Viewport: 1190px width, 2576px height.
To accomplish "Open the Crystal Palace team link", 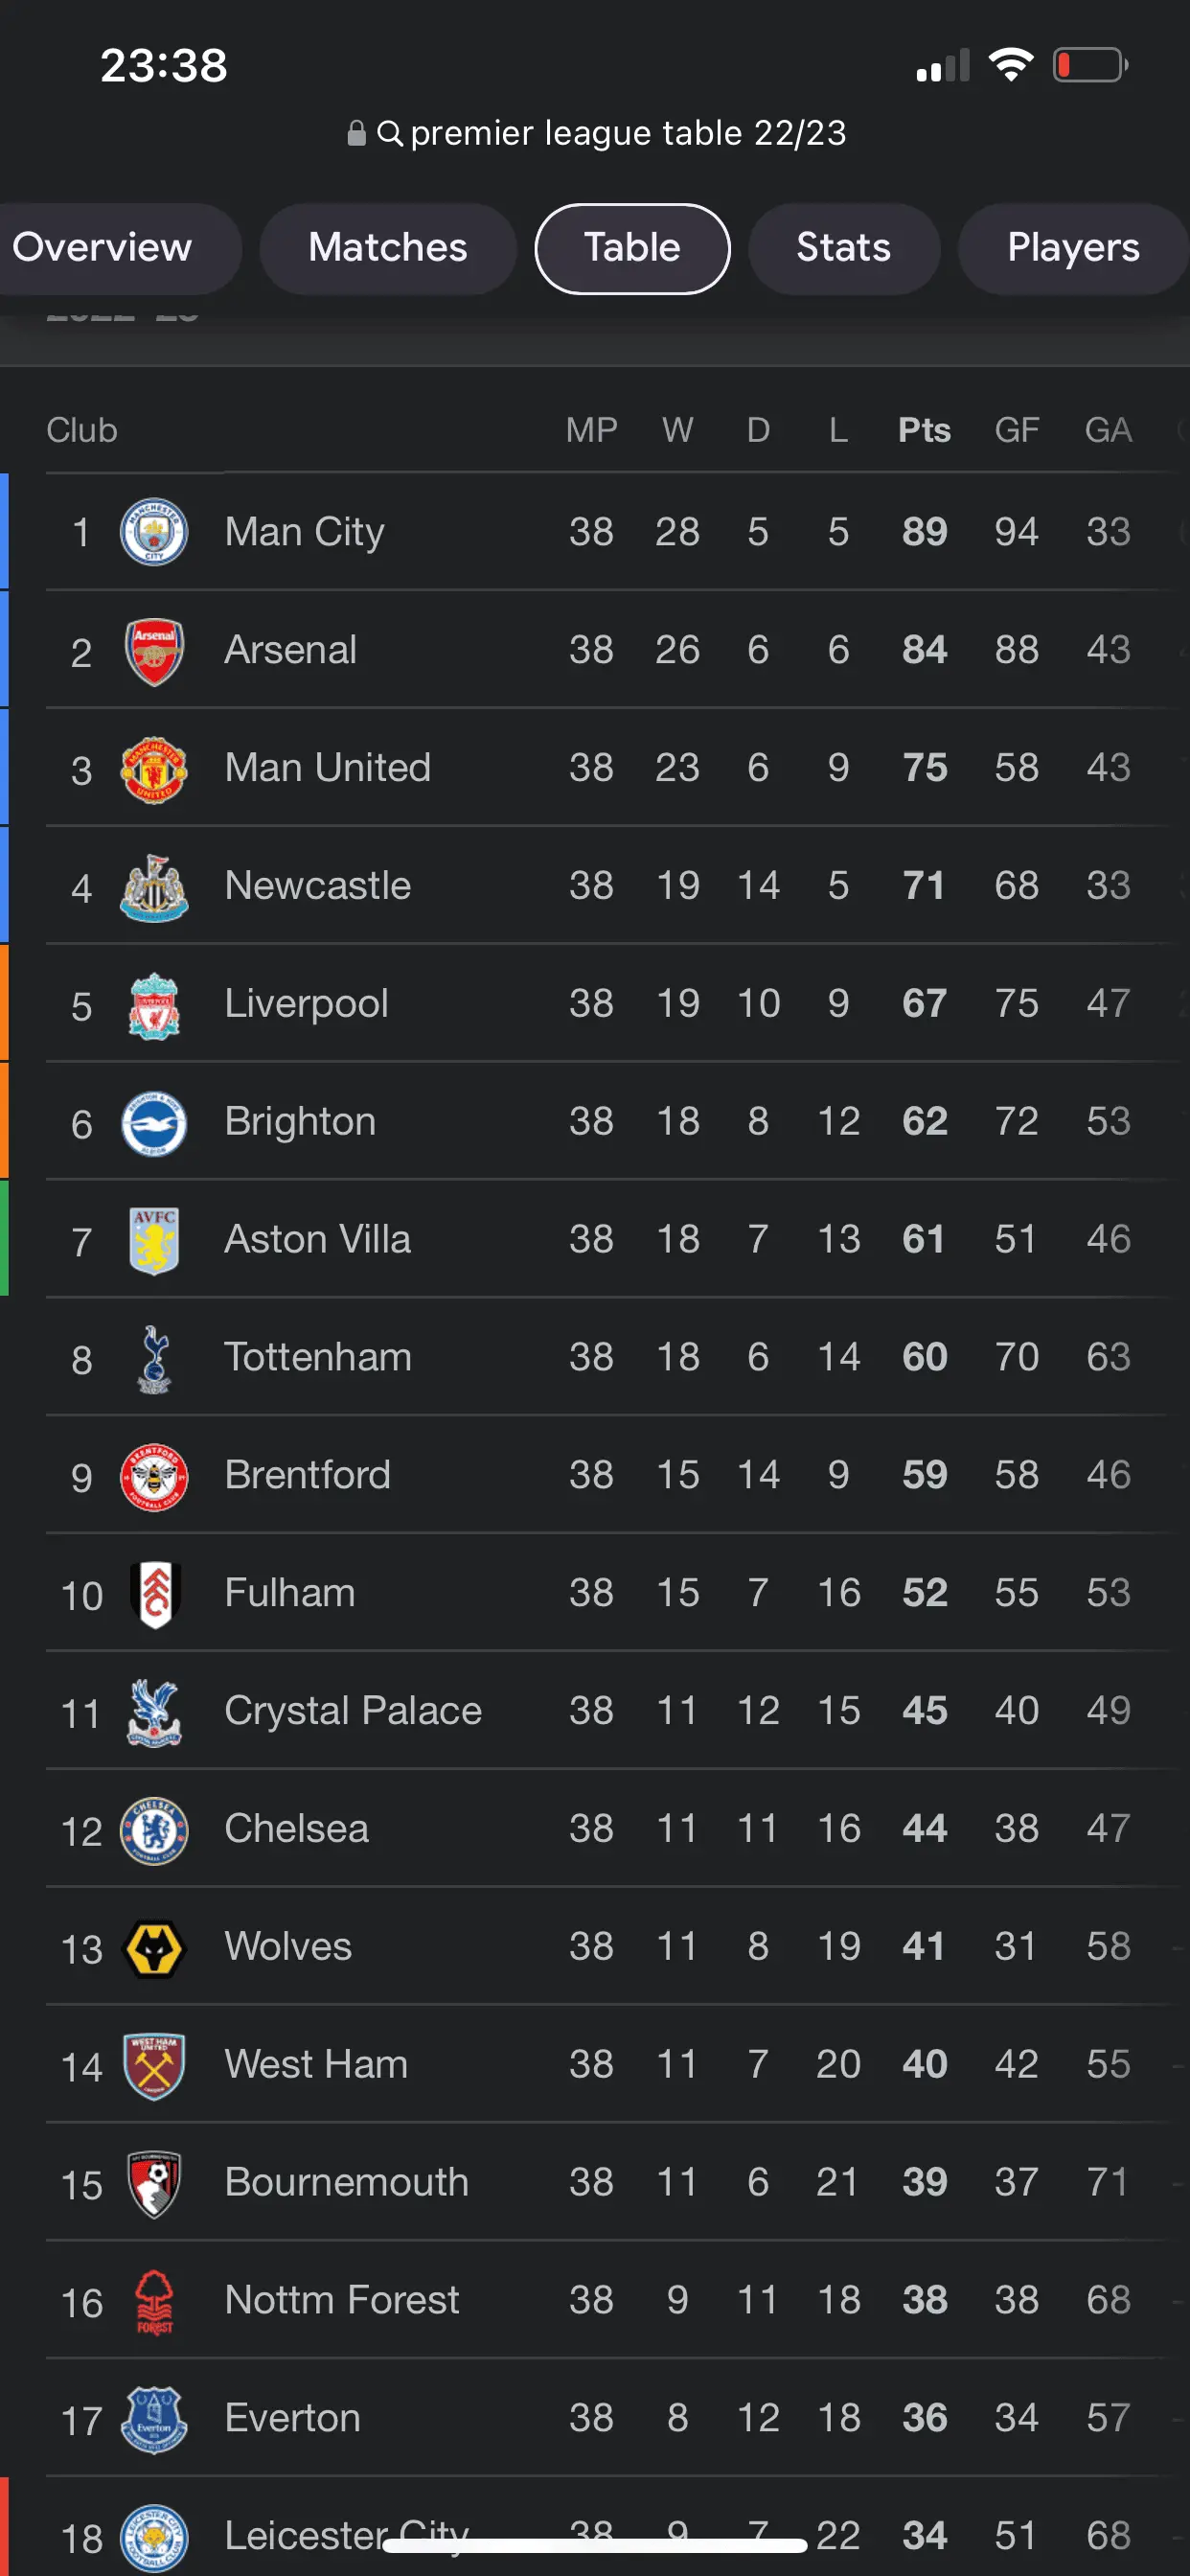I will 352,1711.
